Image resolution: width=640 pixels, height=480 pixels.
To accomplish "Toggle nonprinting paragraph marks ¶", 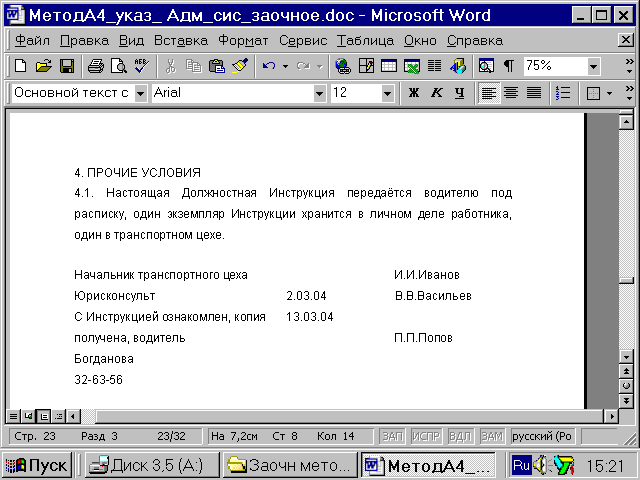I will (509, 66).
